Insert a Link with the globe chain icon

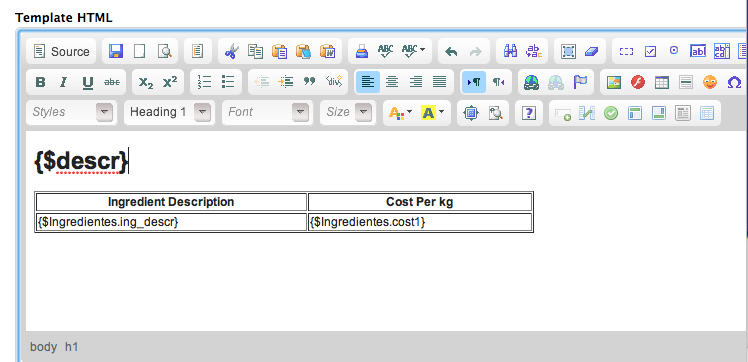pyautogui.click(x=531, y=82)
